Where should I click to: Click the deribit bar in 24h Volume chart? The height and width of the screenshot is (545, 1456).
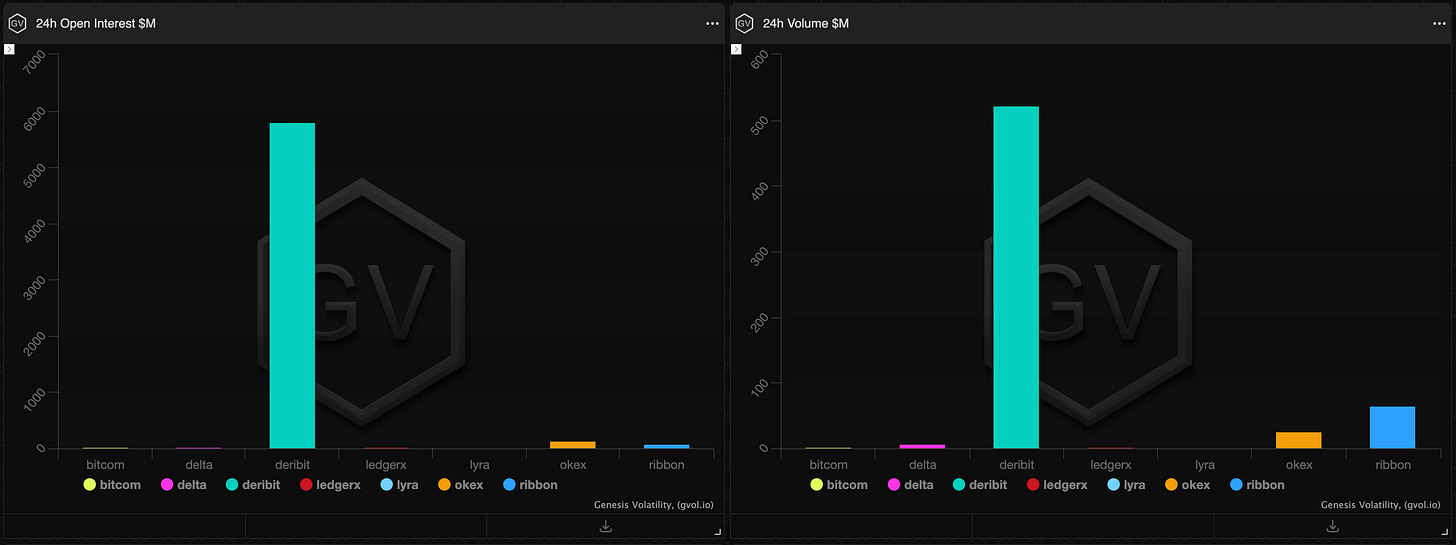tap(1016, 277)
